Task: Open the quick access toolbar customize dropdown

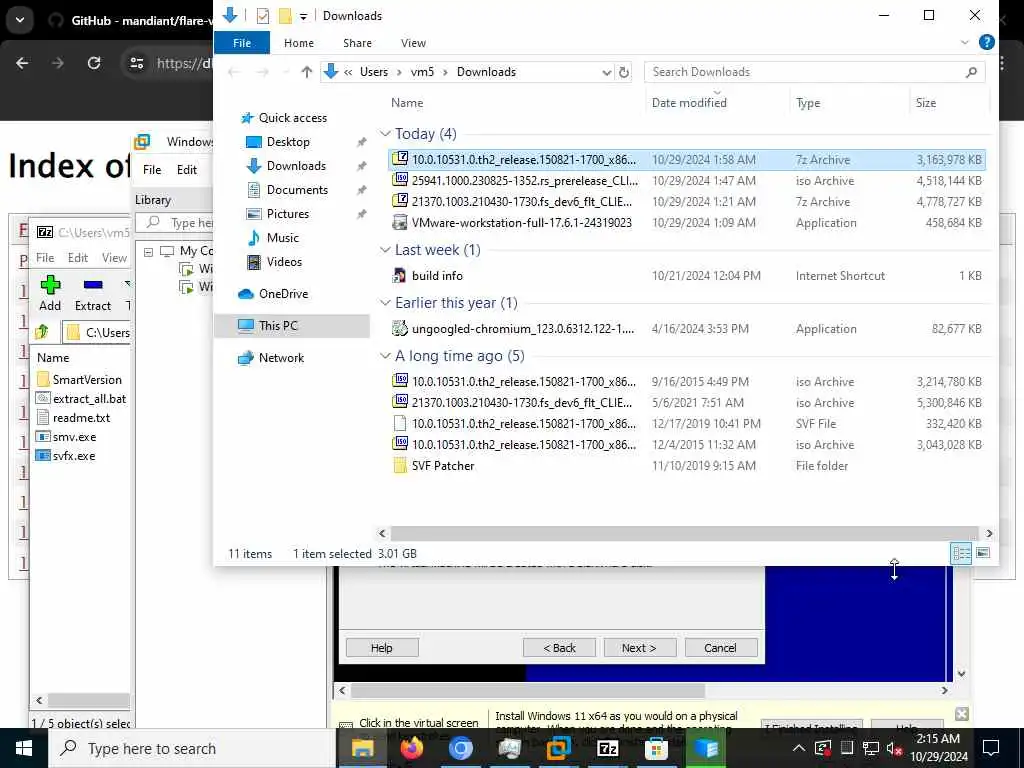Action: click(304, 16)
